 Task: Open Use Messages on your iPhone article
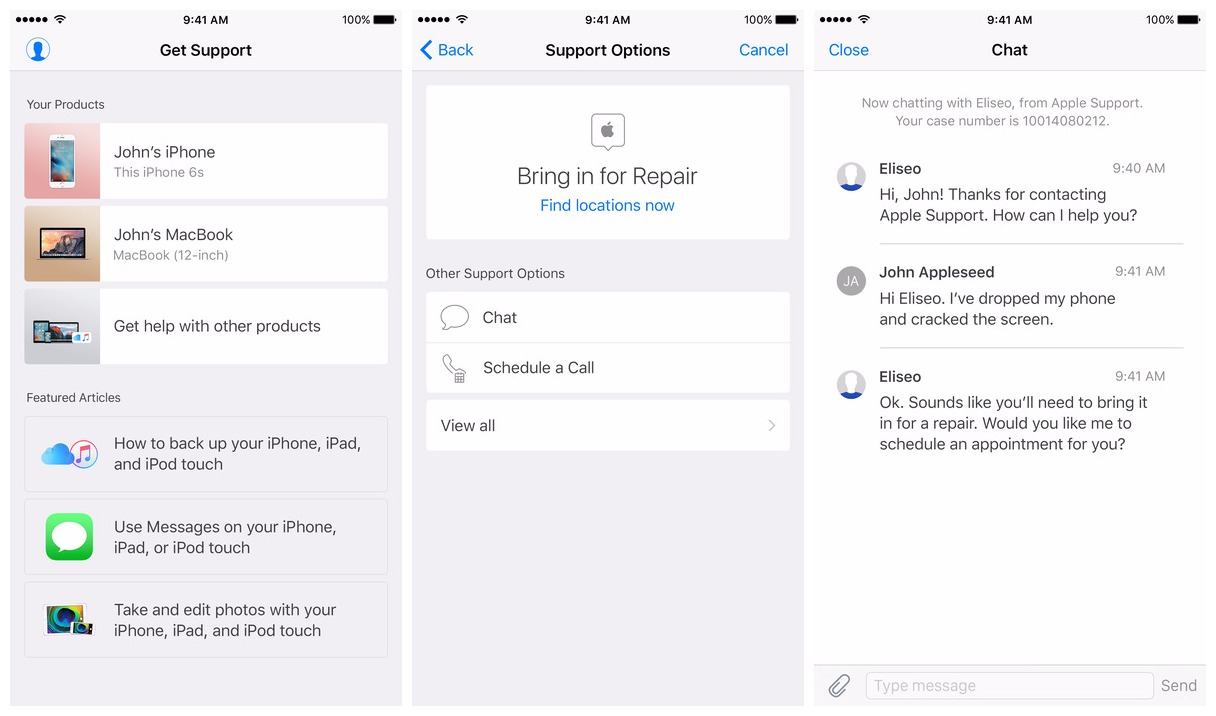tap(206, 537)
